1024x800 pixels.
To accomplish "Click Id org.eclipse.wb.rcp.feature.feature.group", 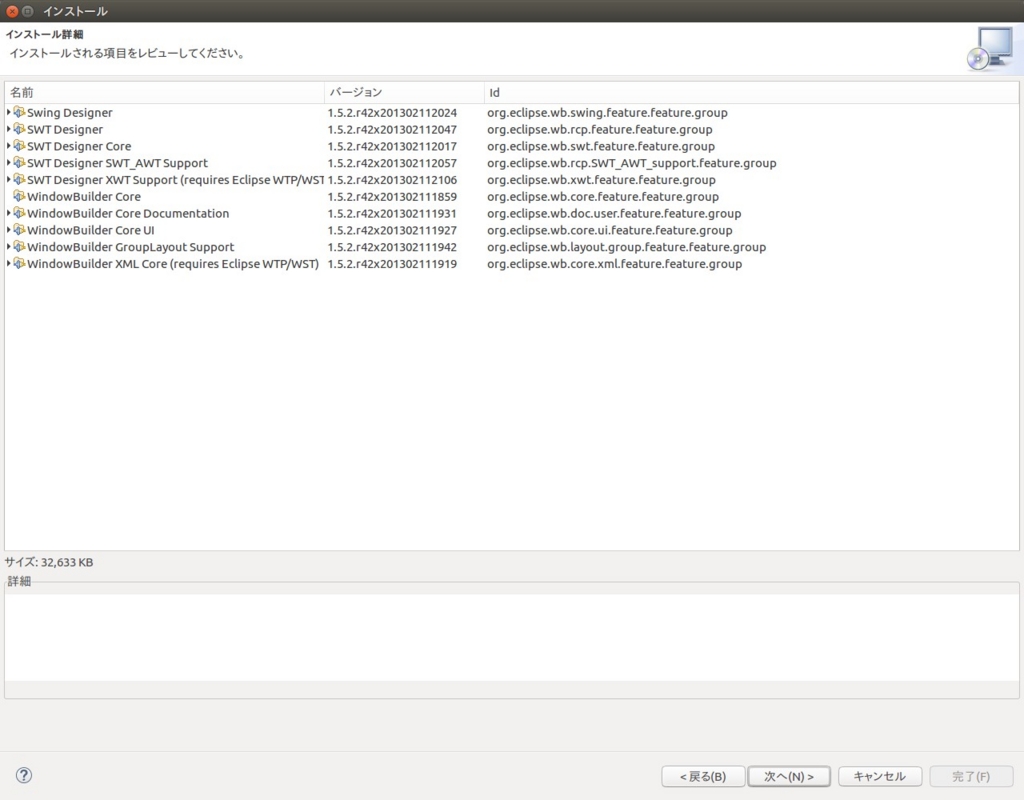I will pyautogui.click(x=600, y=129).
